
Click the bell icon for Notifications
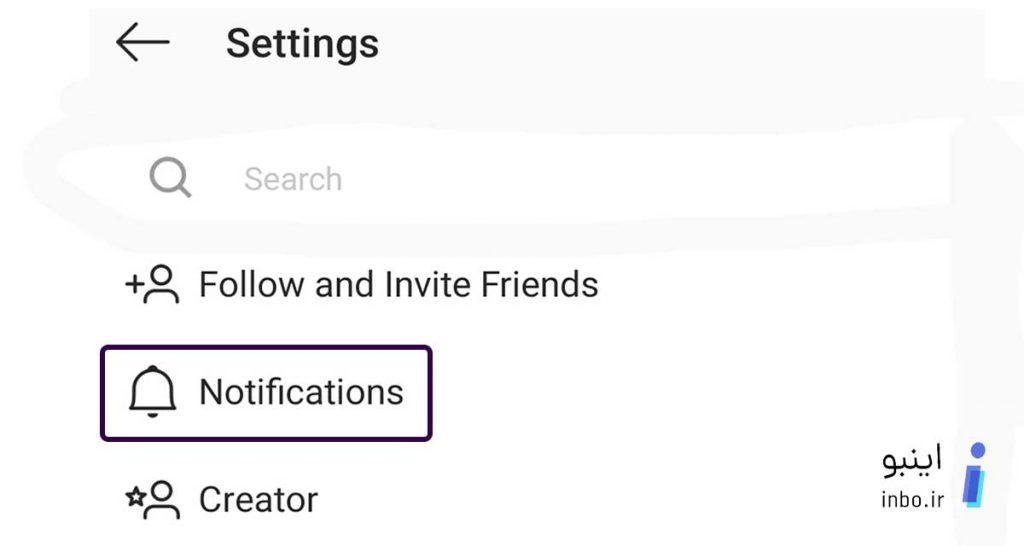pyautogui.click(x=152, y=392)
